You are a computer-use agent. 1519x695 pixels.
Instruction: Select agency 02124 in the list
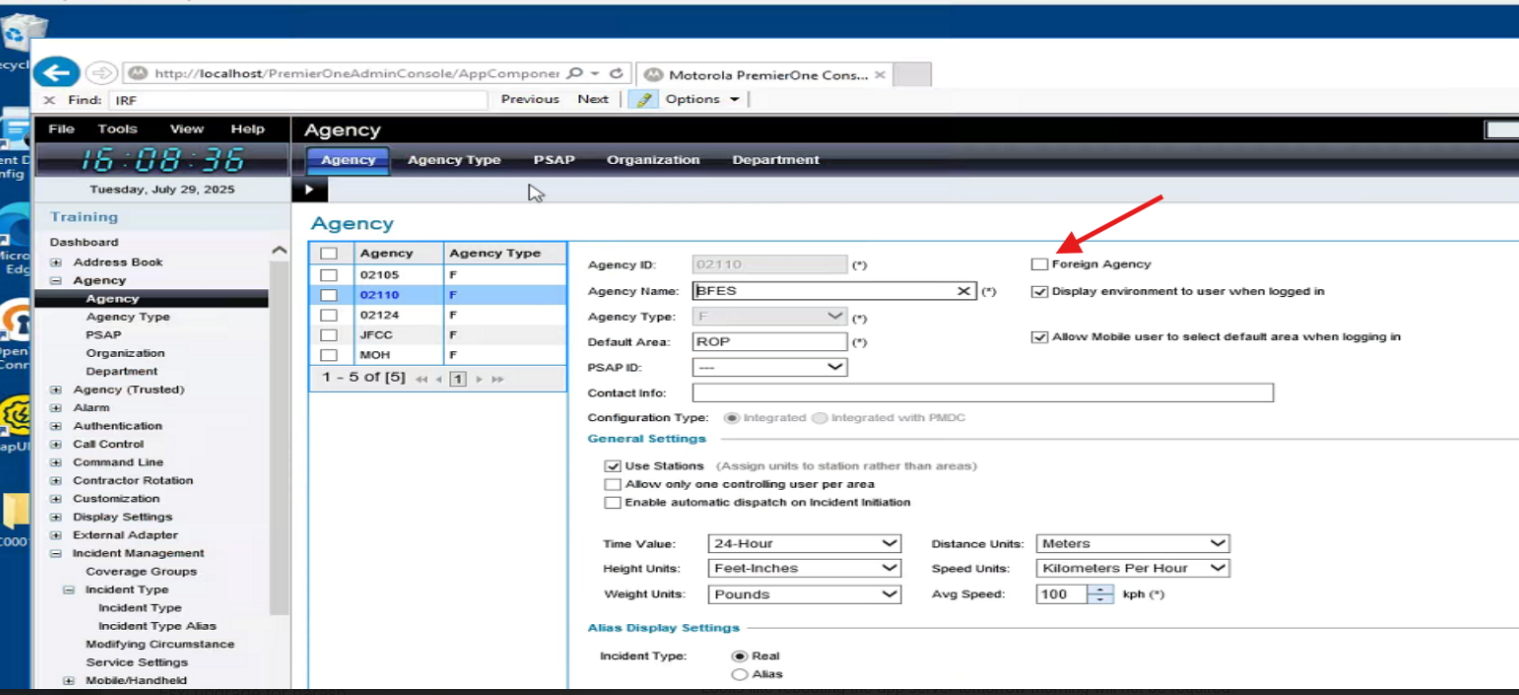(380, 315)
